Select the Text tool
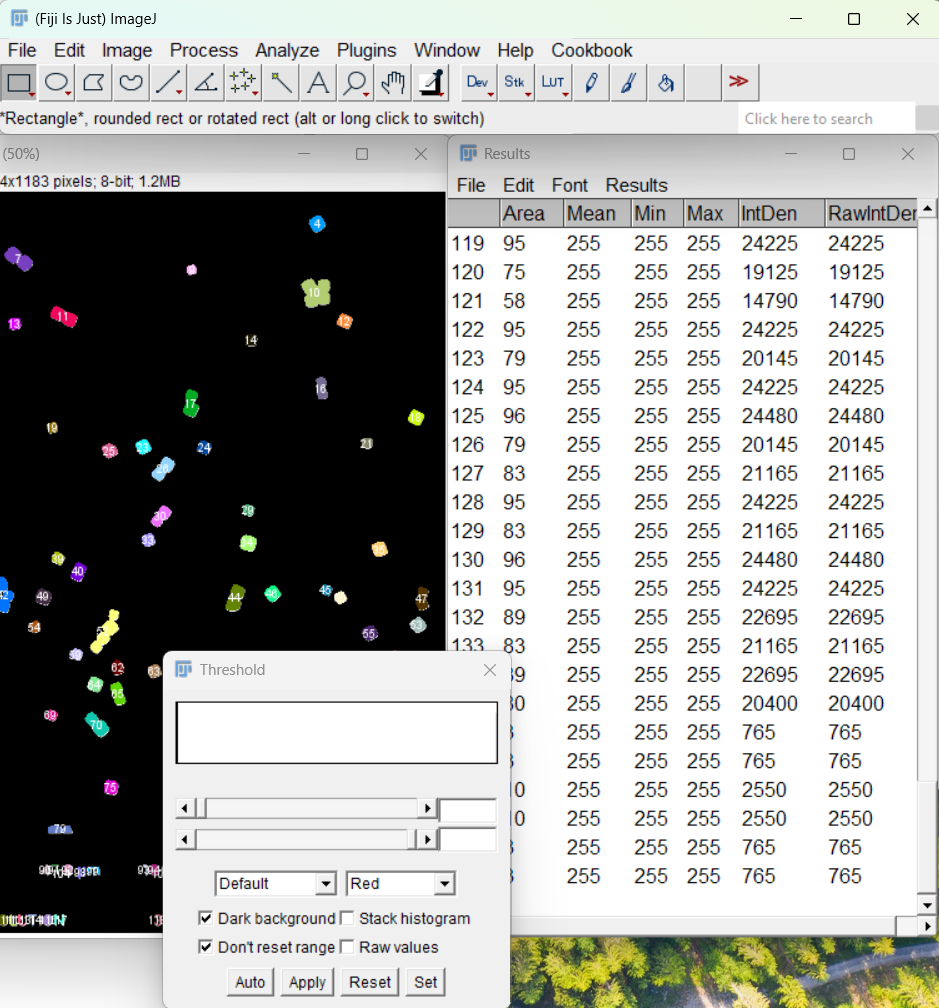The height and width of the screenshot is (1008, 939). 318,83
